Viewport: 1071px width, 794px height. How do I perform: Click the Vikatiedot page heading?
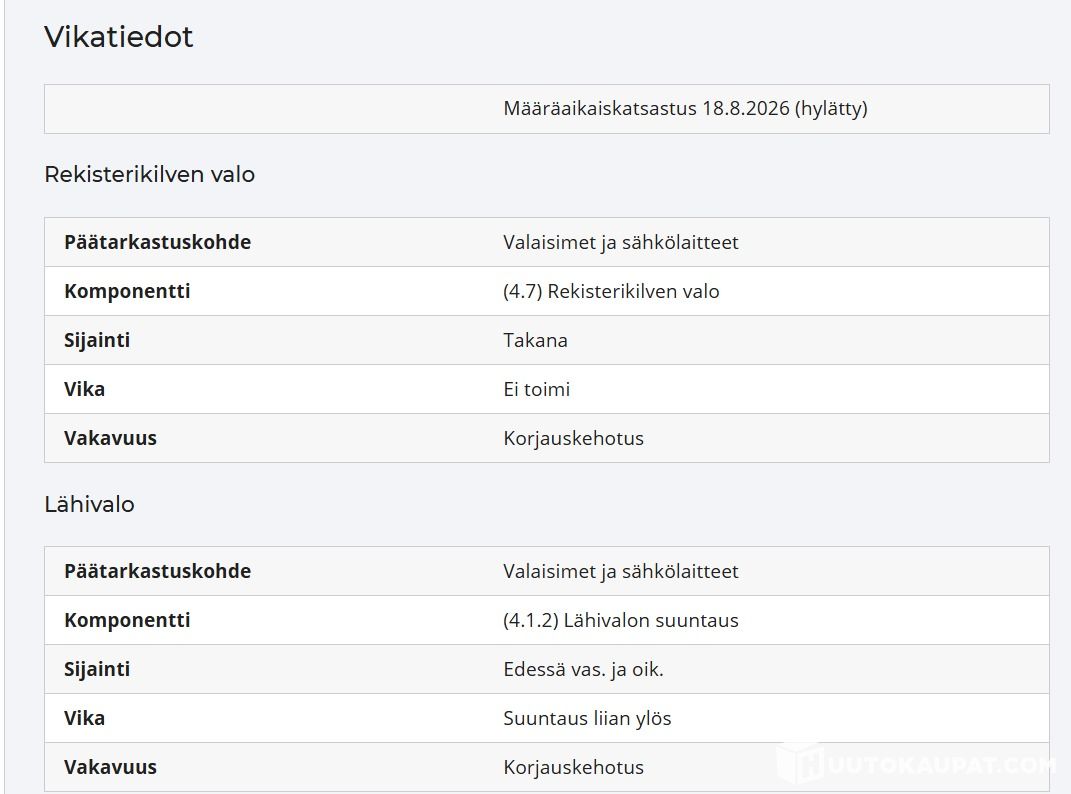119,36
